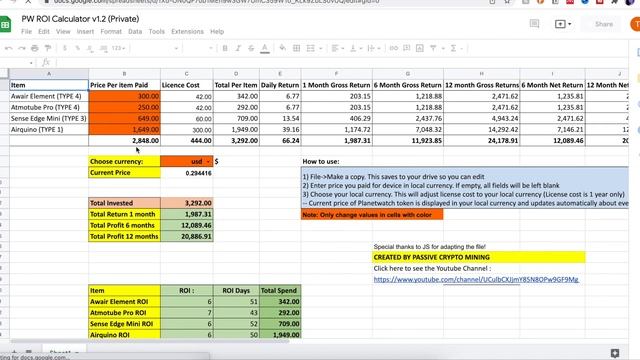The height and width of the screenshot is (360, 640).
Task: Increase decimal places
Action: coord(103,48)
